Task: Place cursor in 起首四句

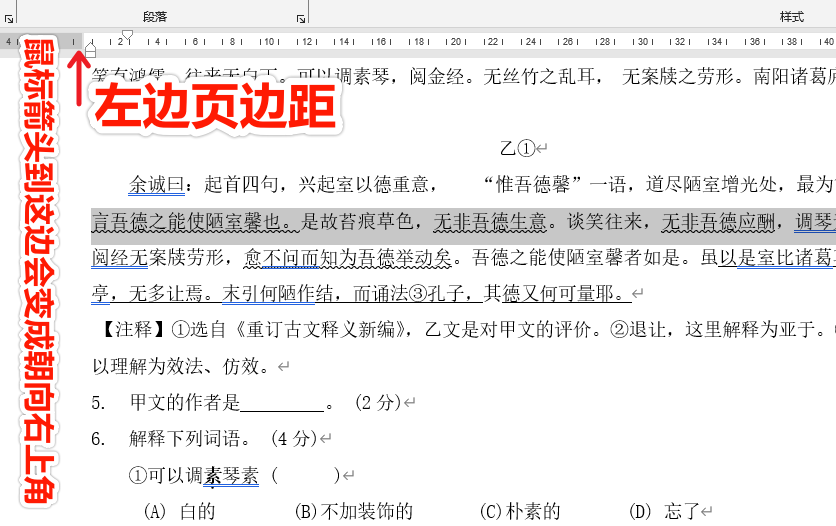Action: [241, 184]
